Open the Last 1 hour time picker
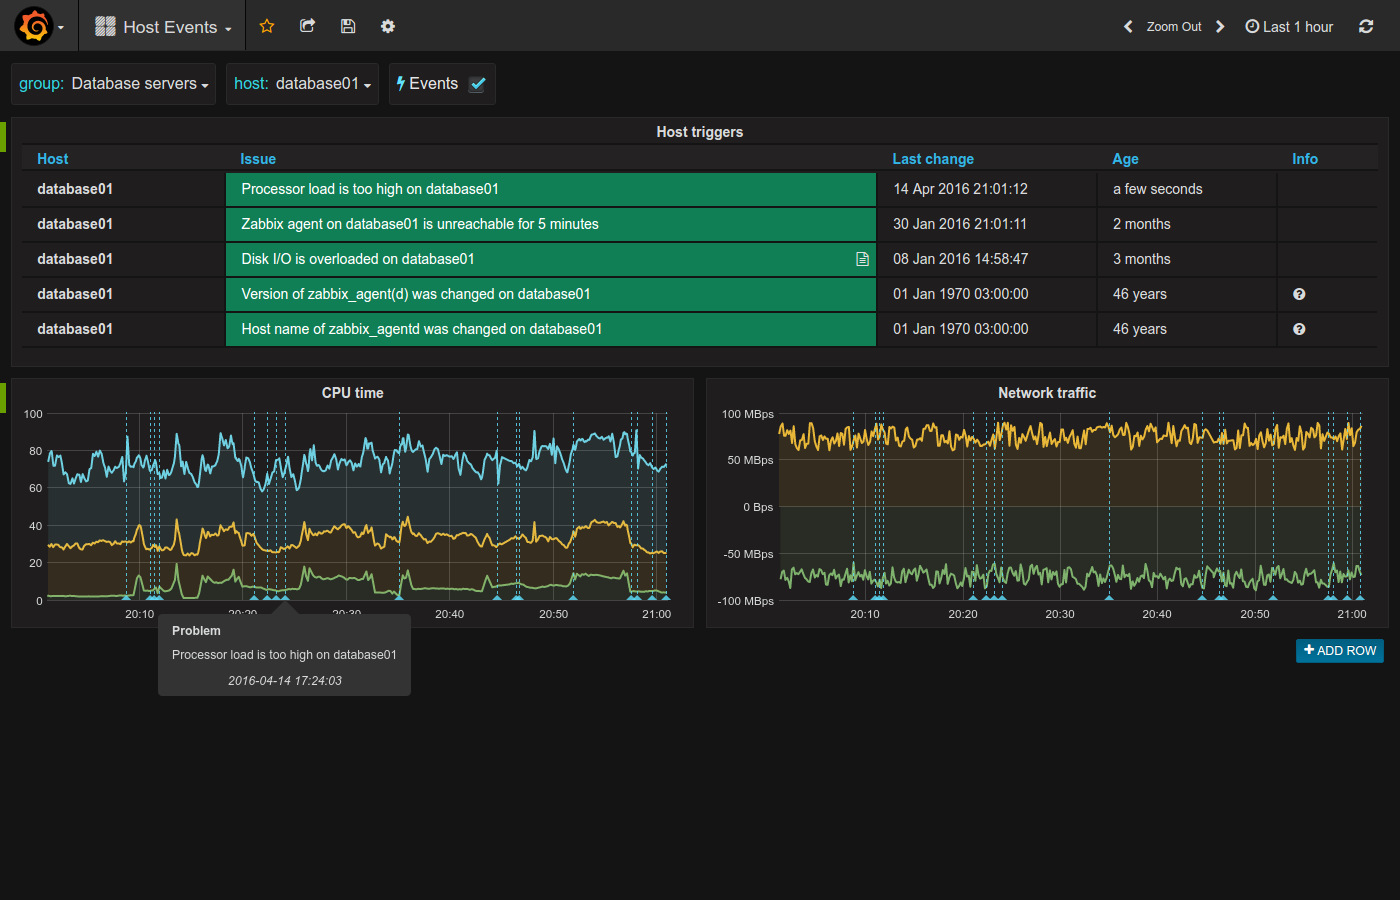Screen dimensions: 1400x900 coord(1289,27)
